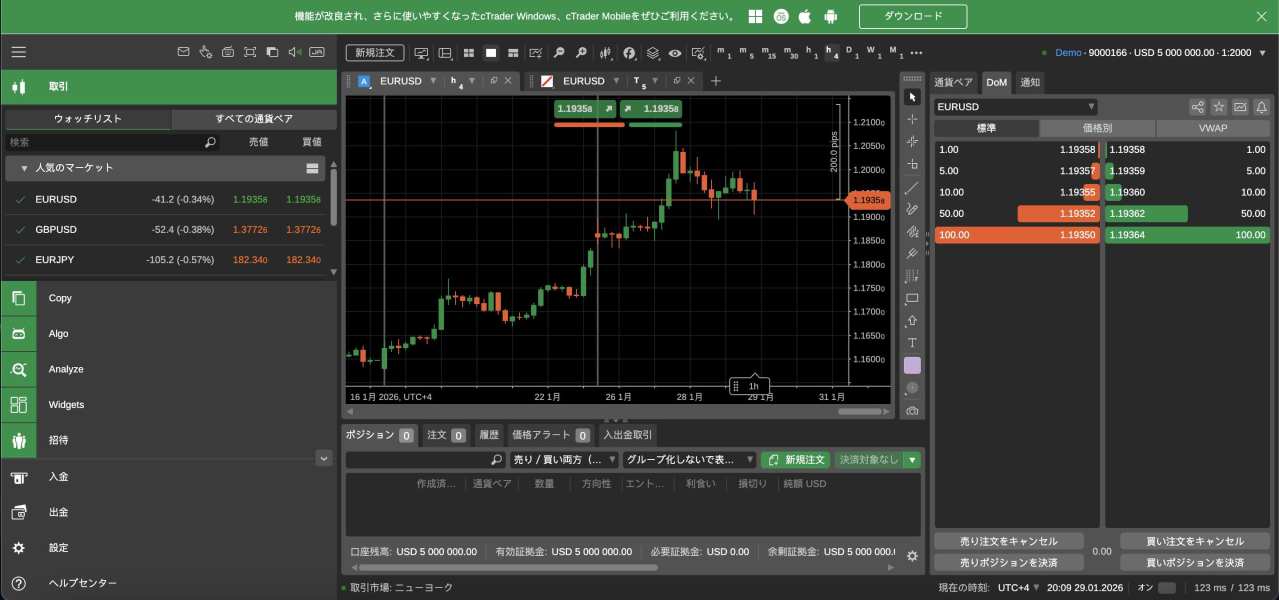Viewport: 1279px width, 600px height.
Task: Open the hamburger main menu
Action: [x=18, y=52]
